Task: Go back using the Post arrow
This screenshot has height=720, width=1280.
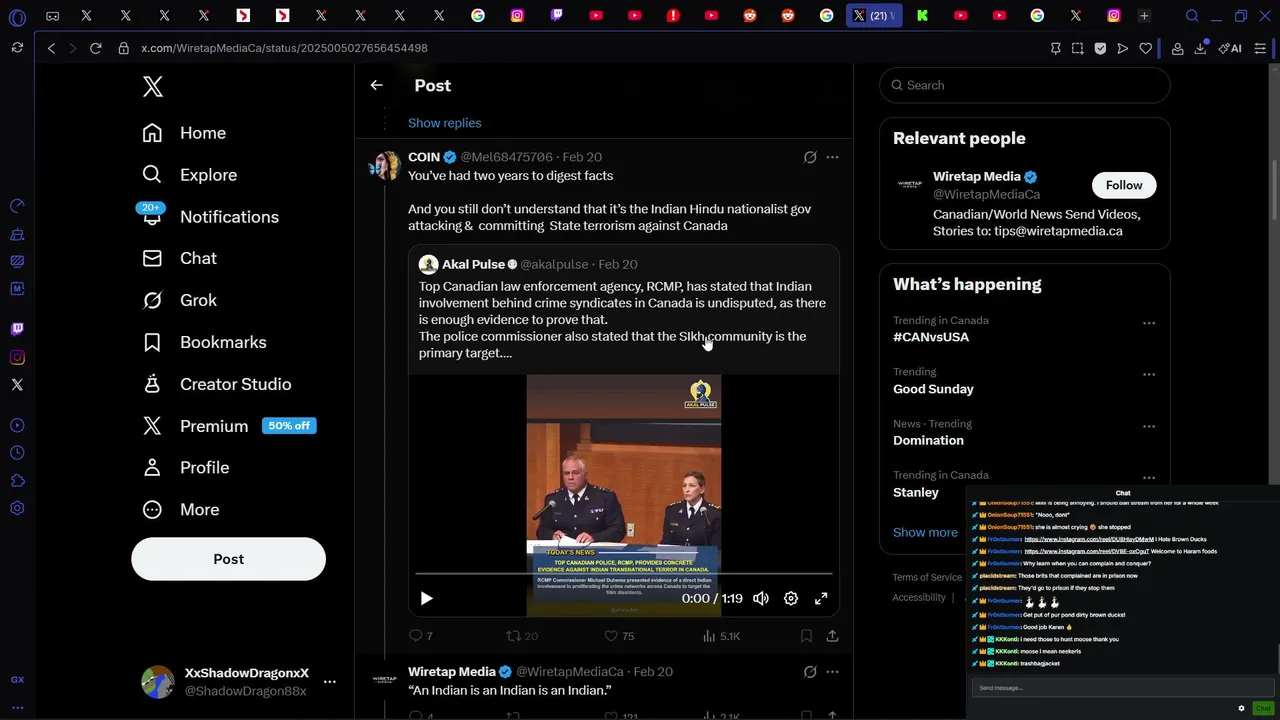Action: (376, 86)
